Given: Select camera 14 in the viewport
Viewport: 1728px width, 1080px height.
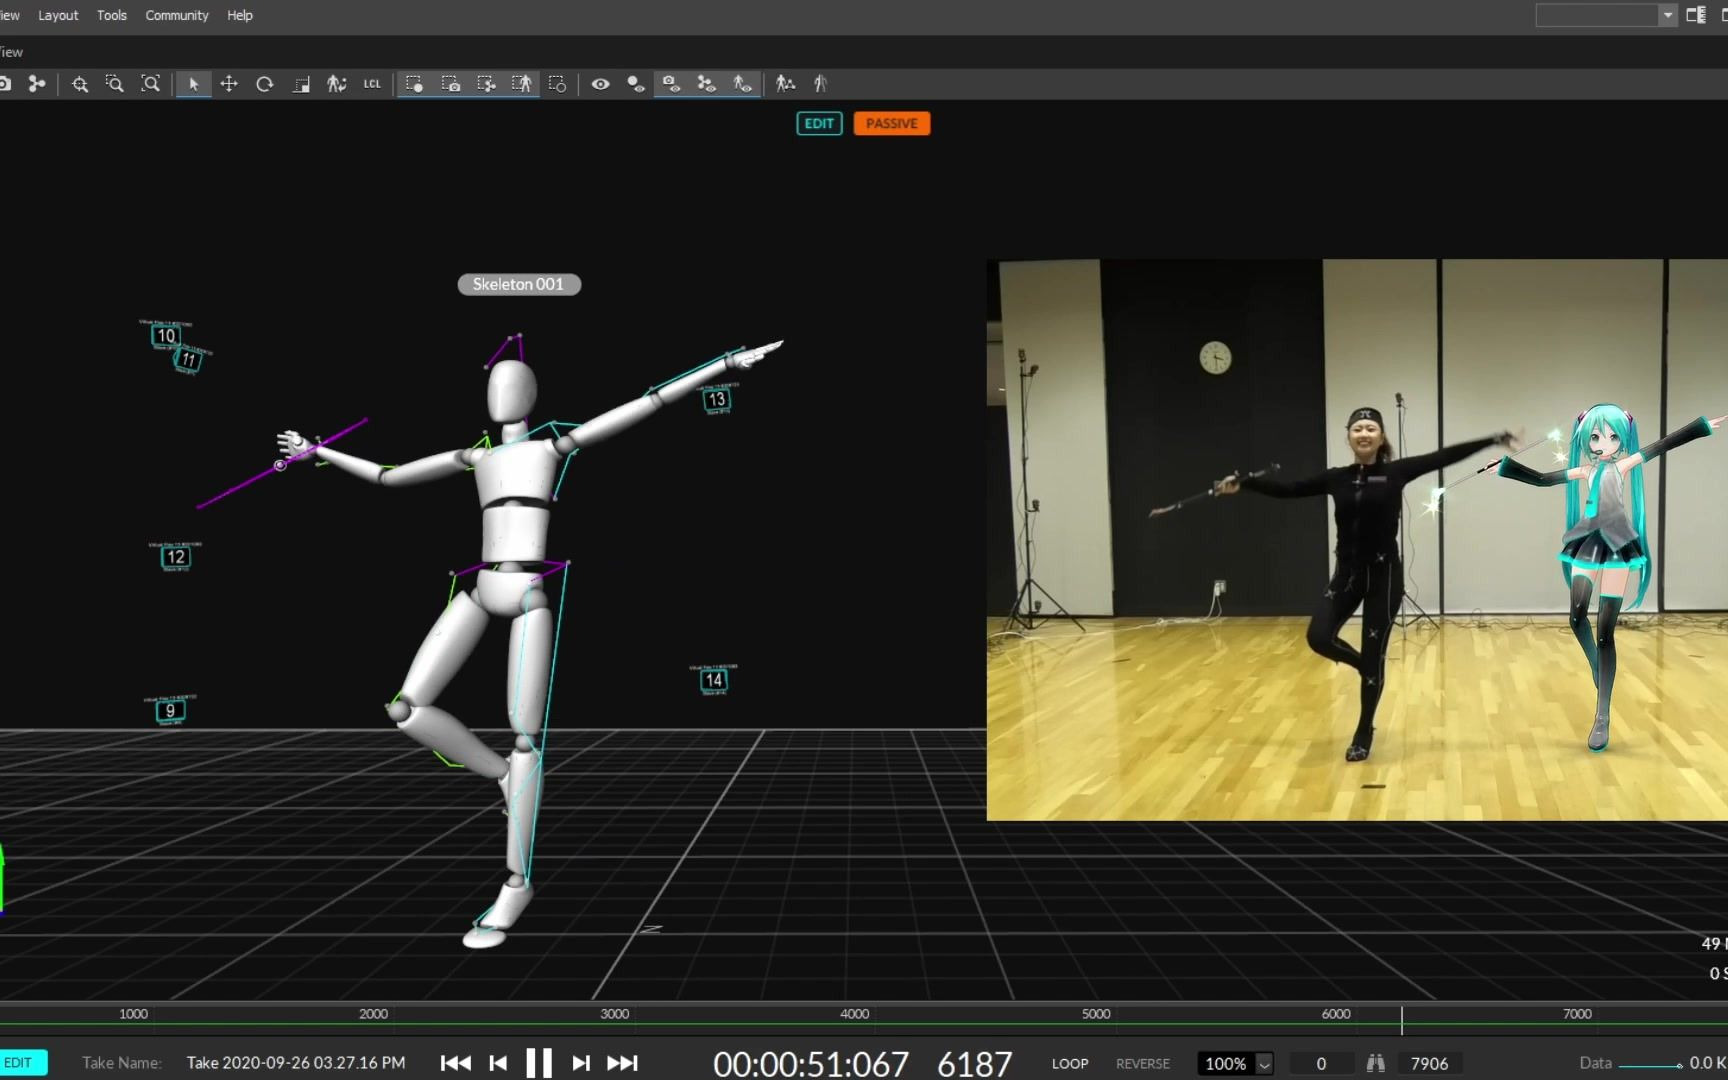Looking at the screenshot, I should coord(714,680).
